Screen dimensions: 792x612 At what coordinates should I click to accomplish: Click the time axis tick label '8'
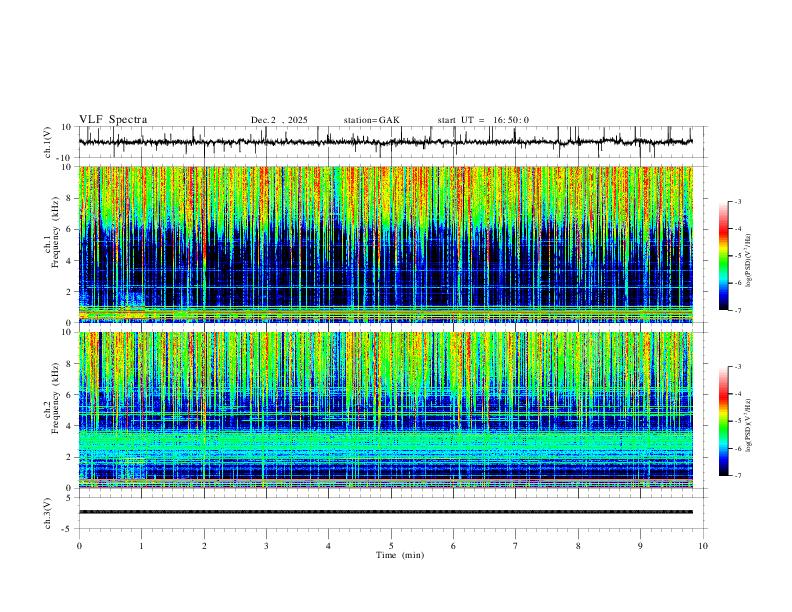tap(578, 546)
